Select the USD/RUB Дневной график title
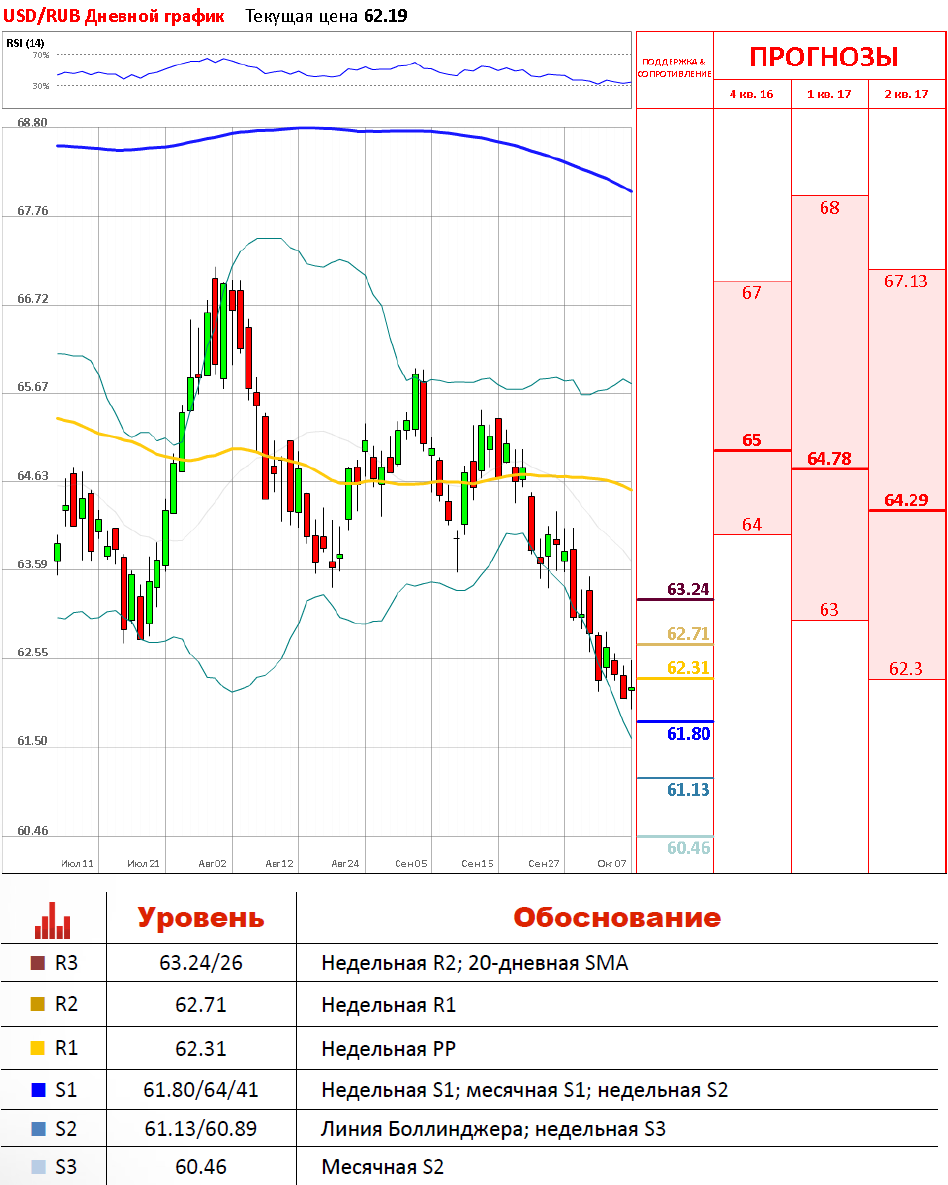948x1185 pixels. click(x=115, y=17)
